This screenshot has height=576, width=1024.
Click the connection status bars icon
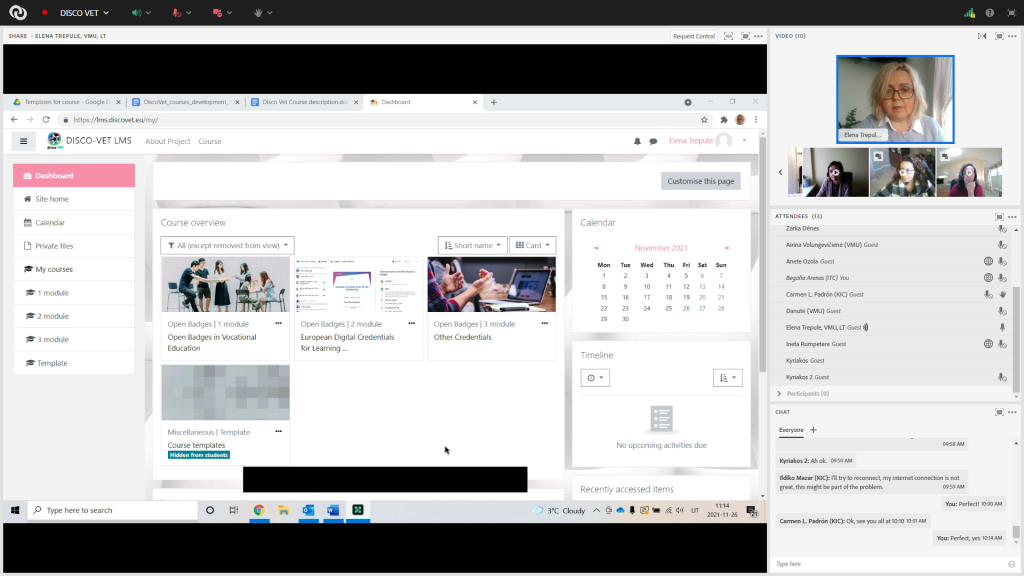968,13
